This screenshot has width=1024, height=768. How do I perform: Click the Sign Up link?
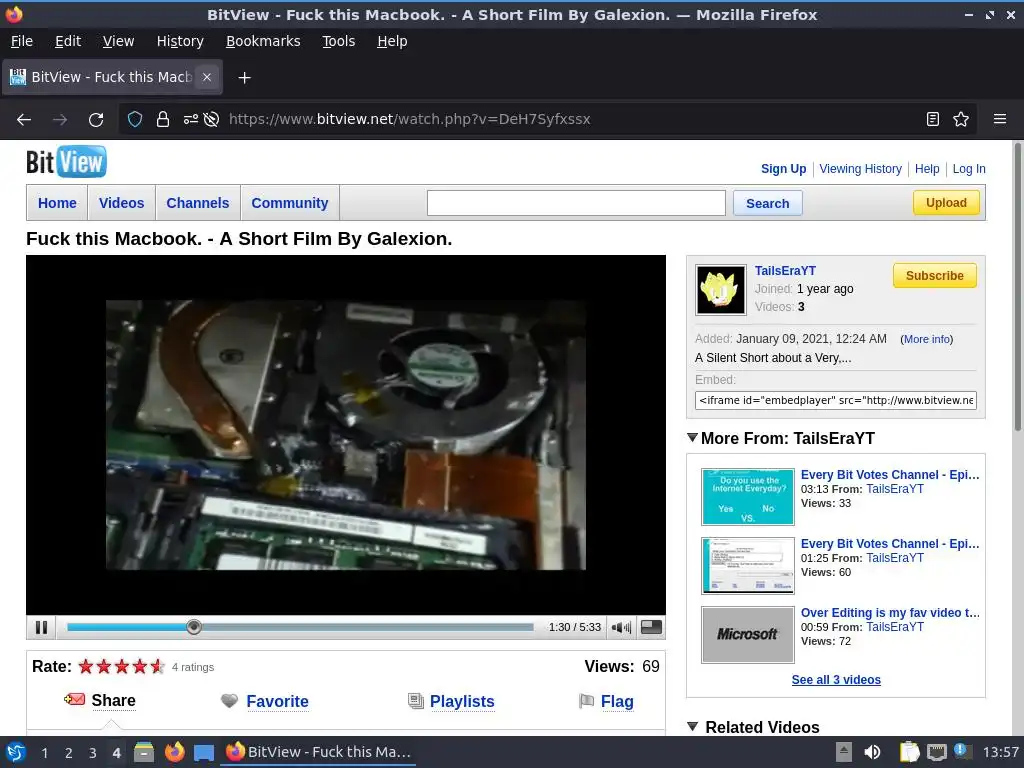pos(783,168)
